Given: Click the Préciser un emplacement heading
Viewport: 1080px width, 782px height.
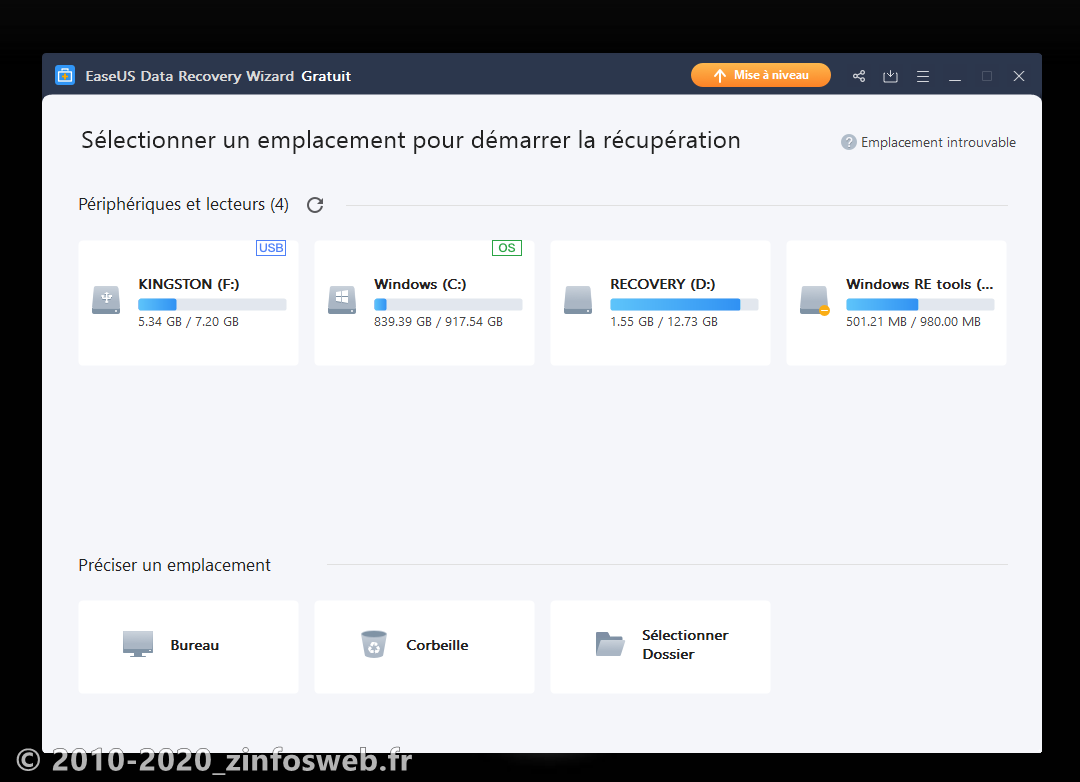Looking at the screenshot, I should 174,565.
